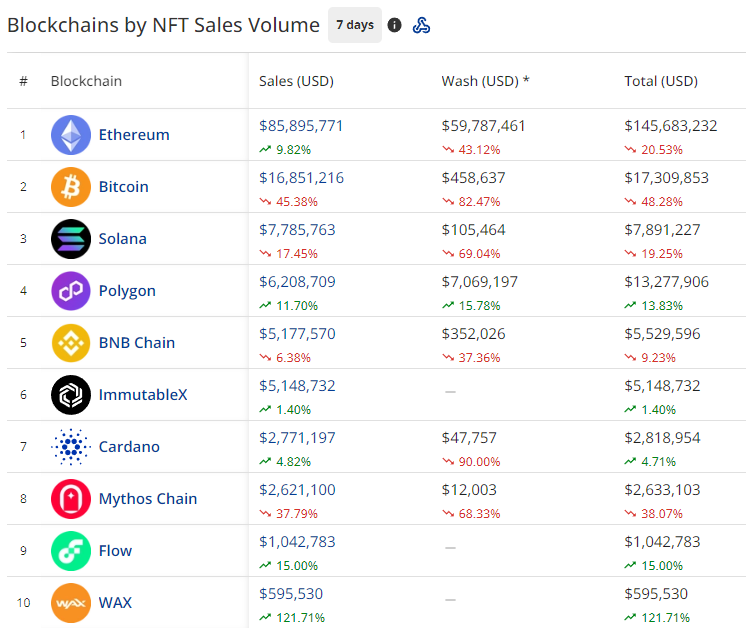Open the Bitcoin blockchain link

pos(124,186)
